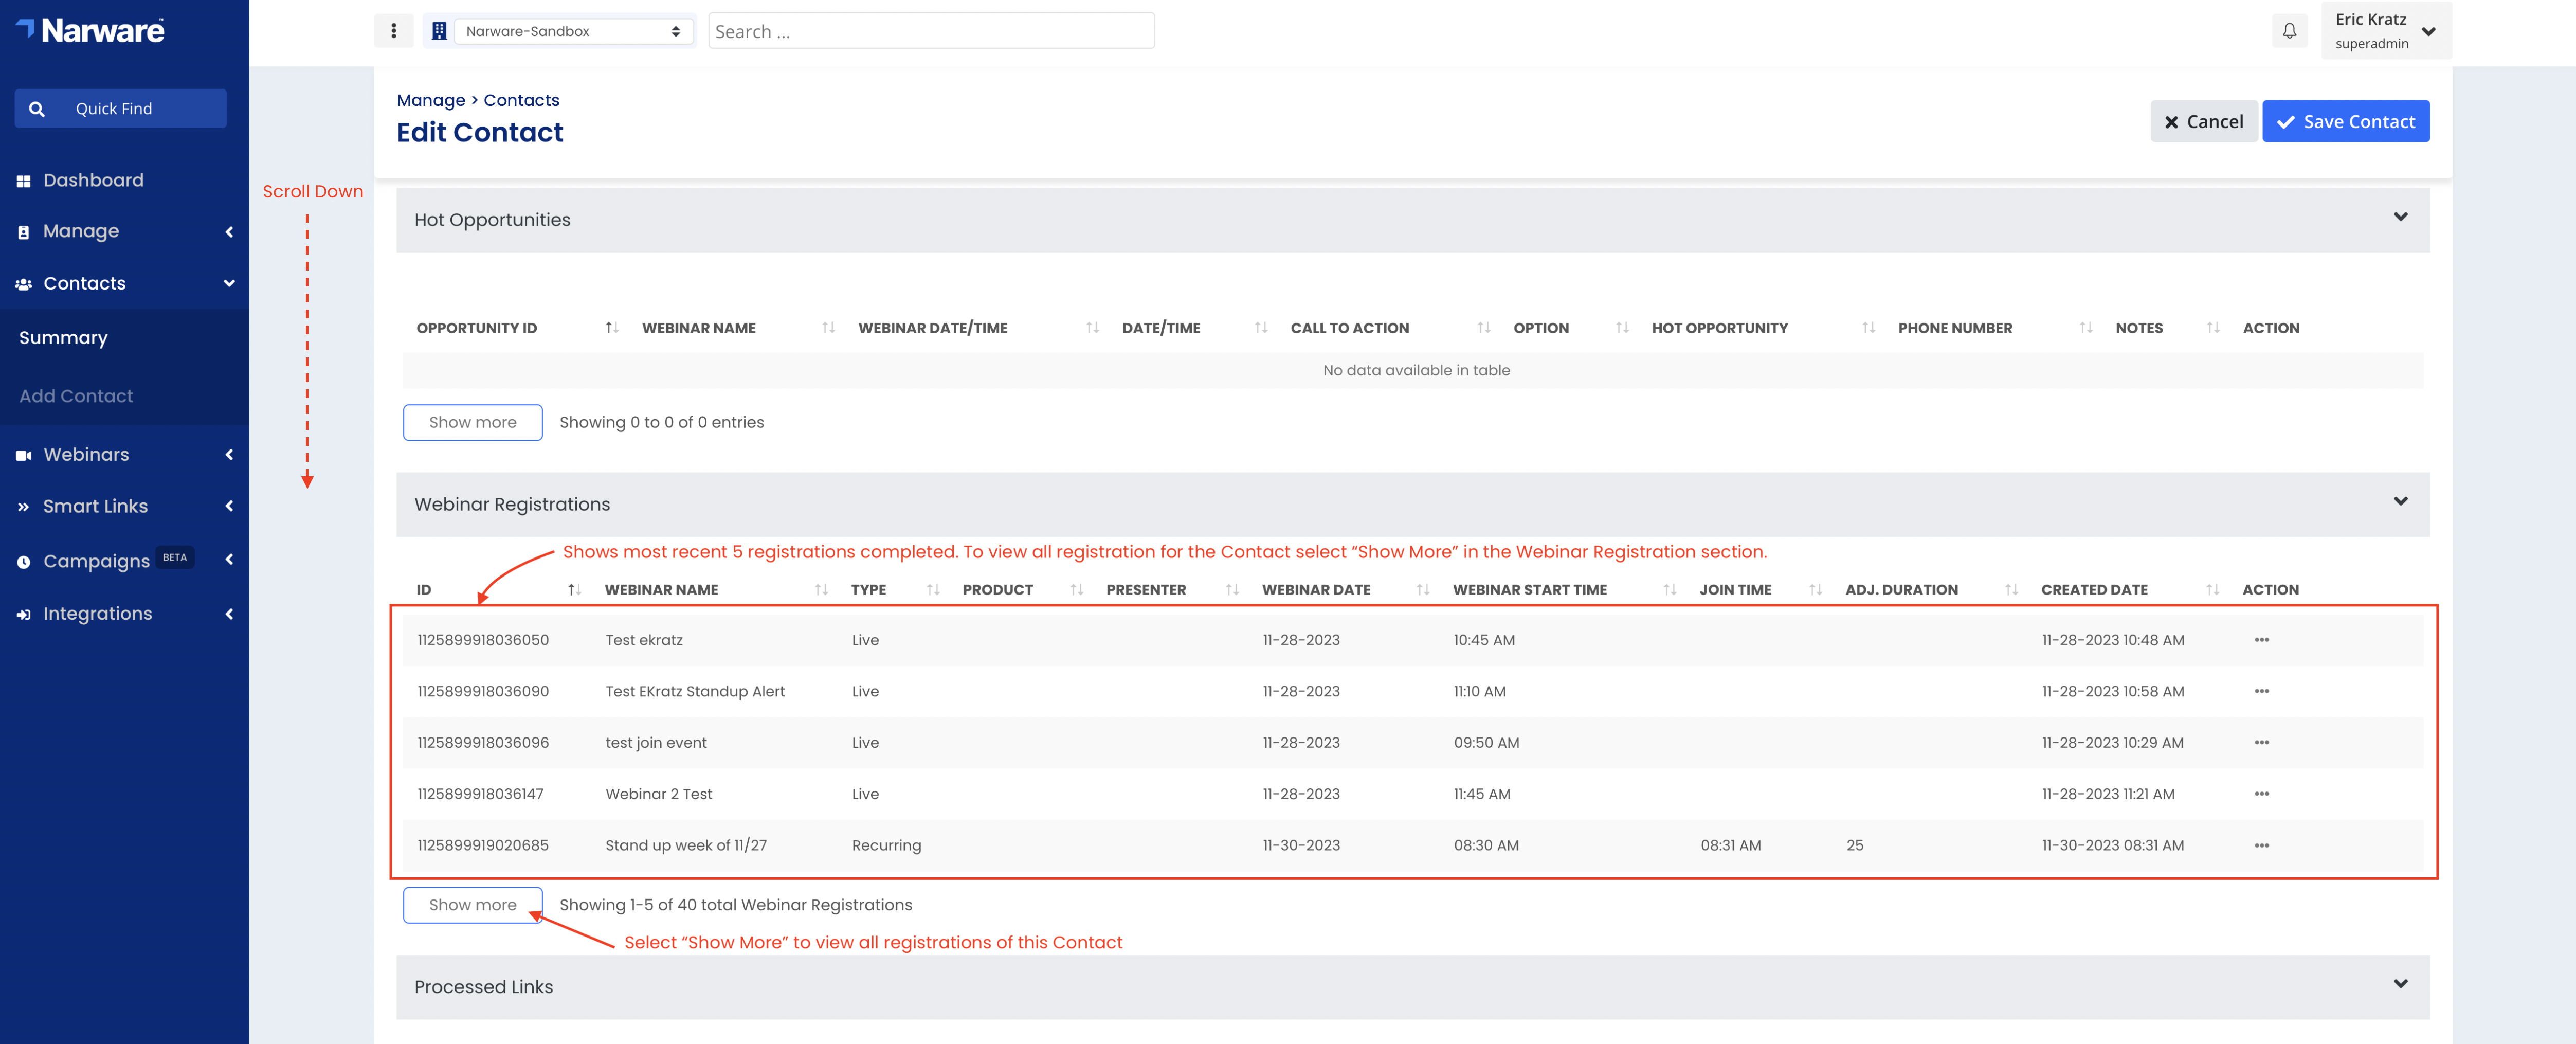Click the Contacts people icon in sidebar
Screen dimensions: 2576x1044
tap(24, 284)
